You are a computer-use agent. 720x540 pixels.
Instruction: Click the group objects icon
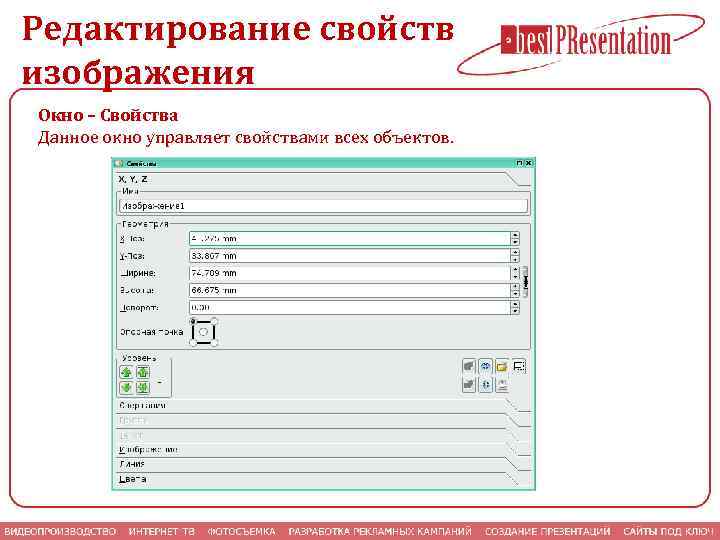pos(468,366)
